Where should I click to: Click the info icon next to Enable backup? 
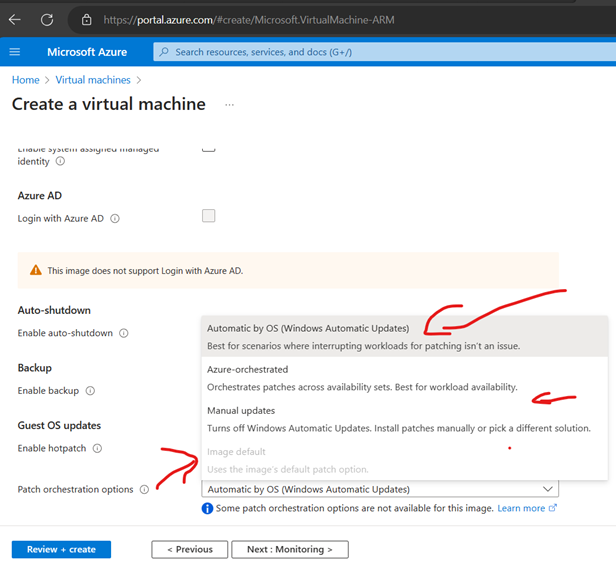89,391
